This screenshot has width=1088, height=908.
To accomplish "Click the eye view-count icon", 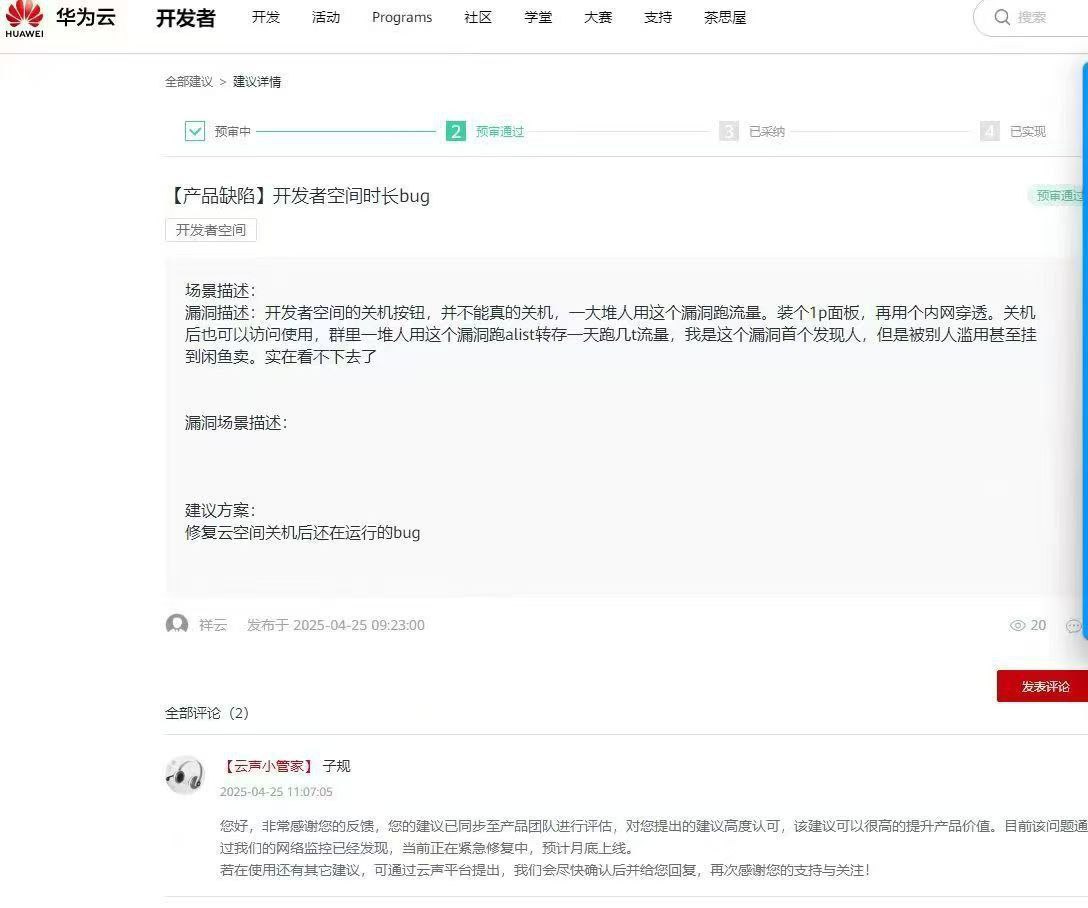I will coord(1017,625).
